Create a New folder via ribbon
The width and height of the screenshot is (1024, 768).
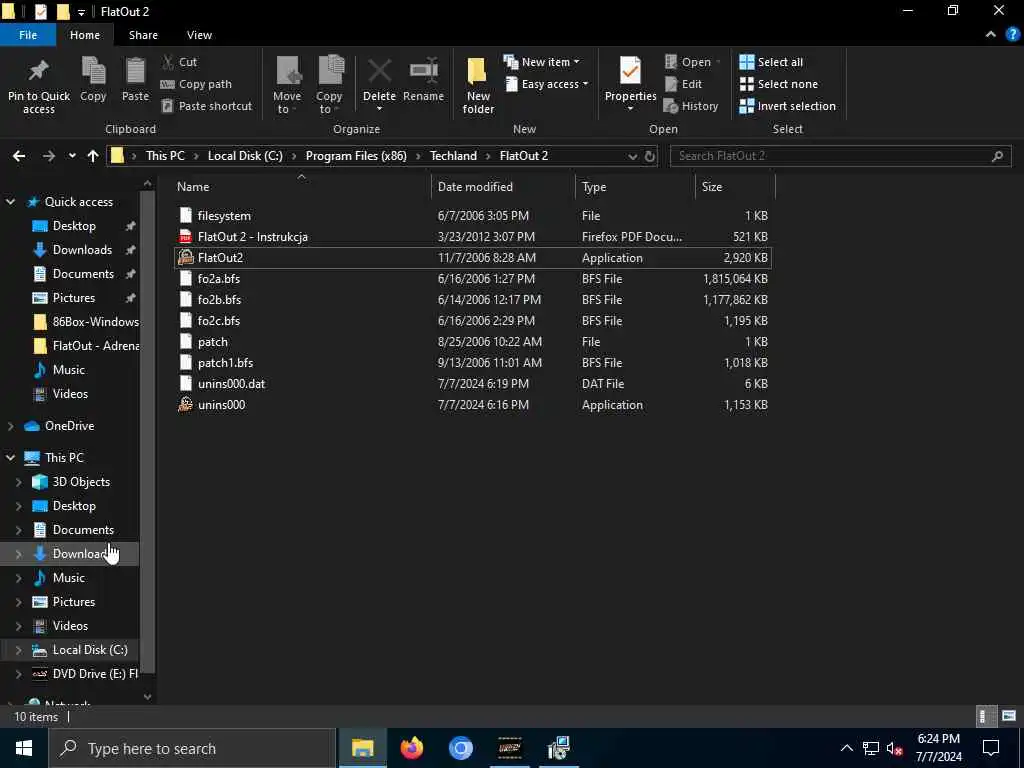coord(478,85)
